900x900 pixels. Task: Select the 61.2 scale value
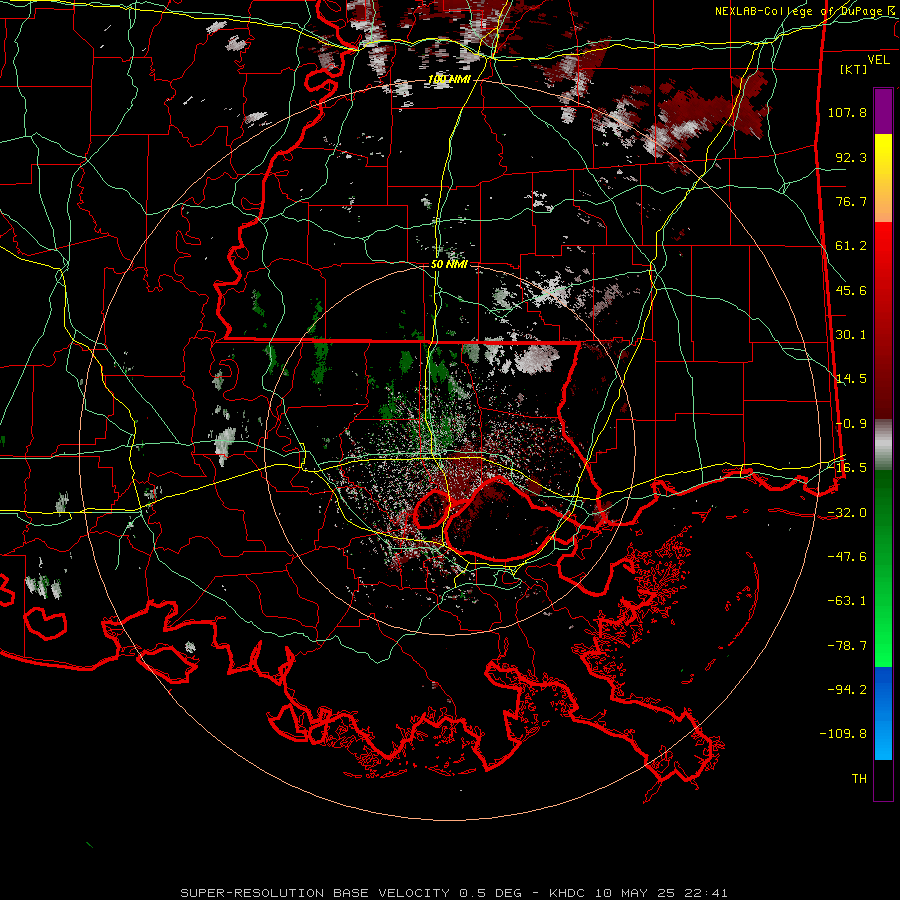851,246
